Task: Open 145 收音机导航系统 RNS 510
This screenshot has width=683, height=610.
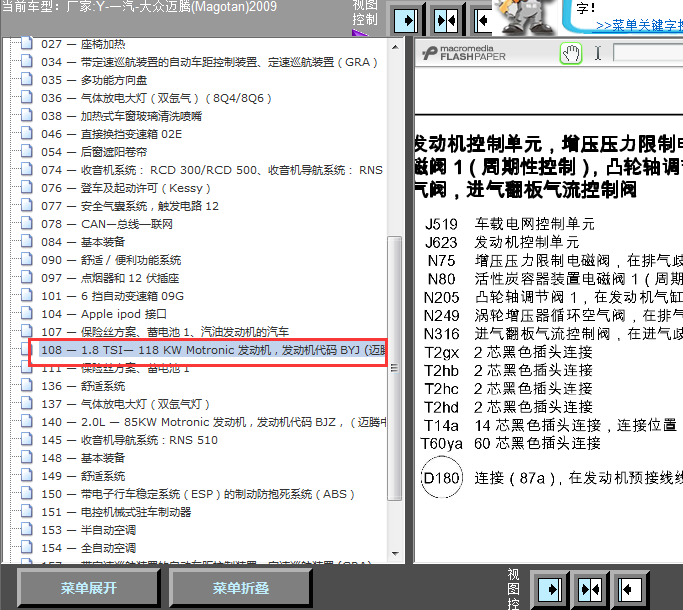Action: (129, 440)
